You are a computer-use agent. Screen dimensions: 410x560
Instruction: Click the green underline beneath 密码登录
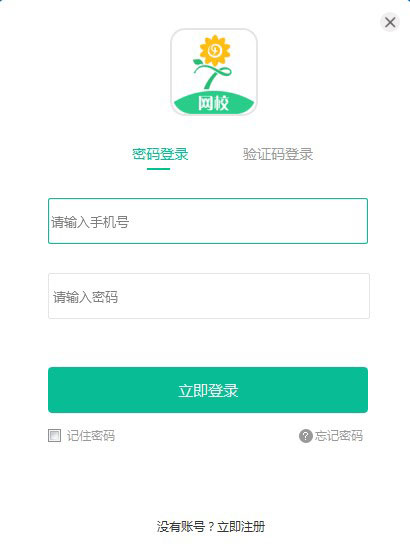tap(158, 169)
